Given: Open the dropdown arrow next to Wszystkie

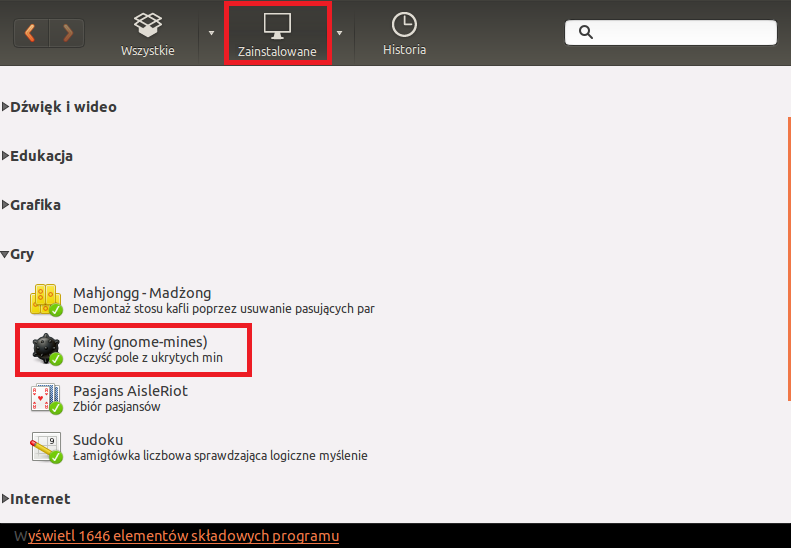Looking at the screenshot, I should click(x=211, y=33).
